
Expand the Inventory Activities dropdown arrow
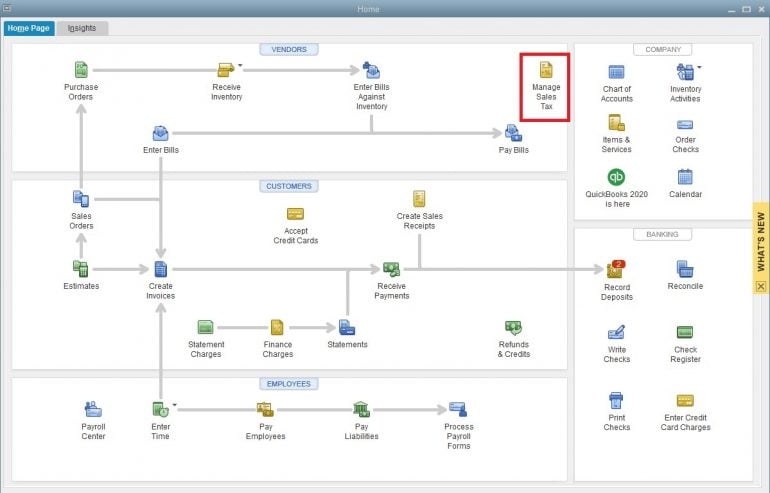698,67
